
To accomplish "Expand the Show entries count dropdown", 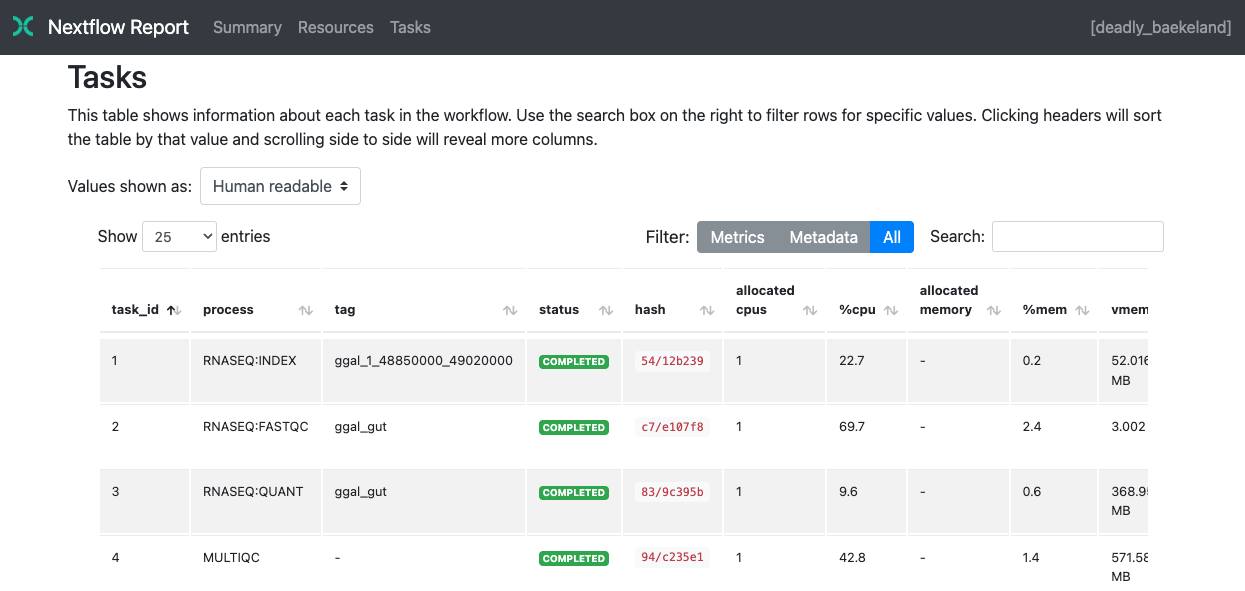I will click(x=179, y=237).
